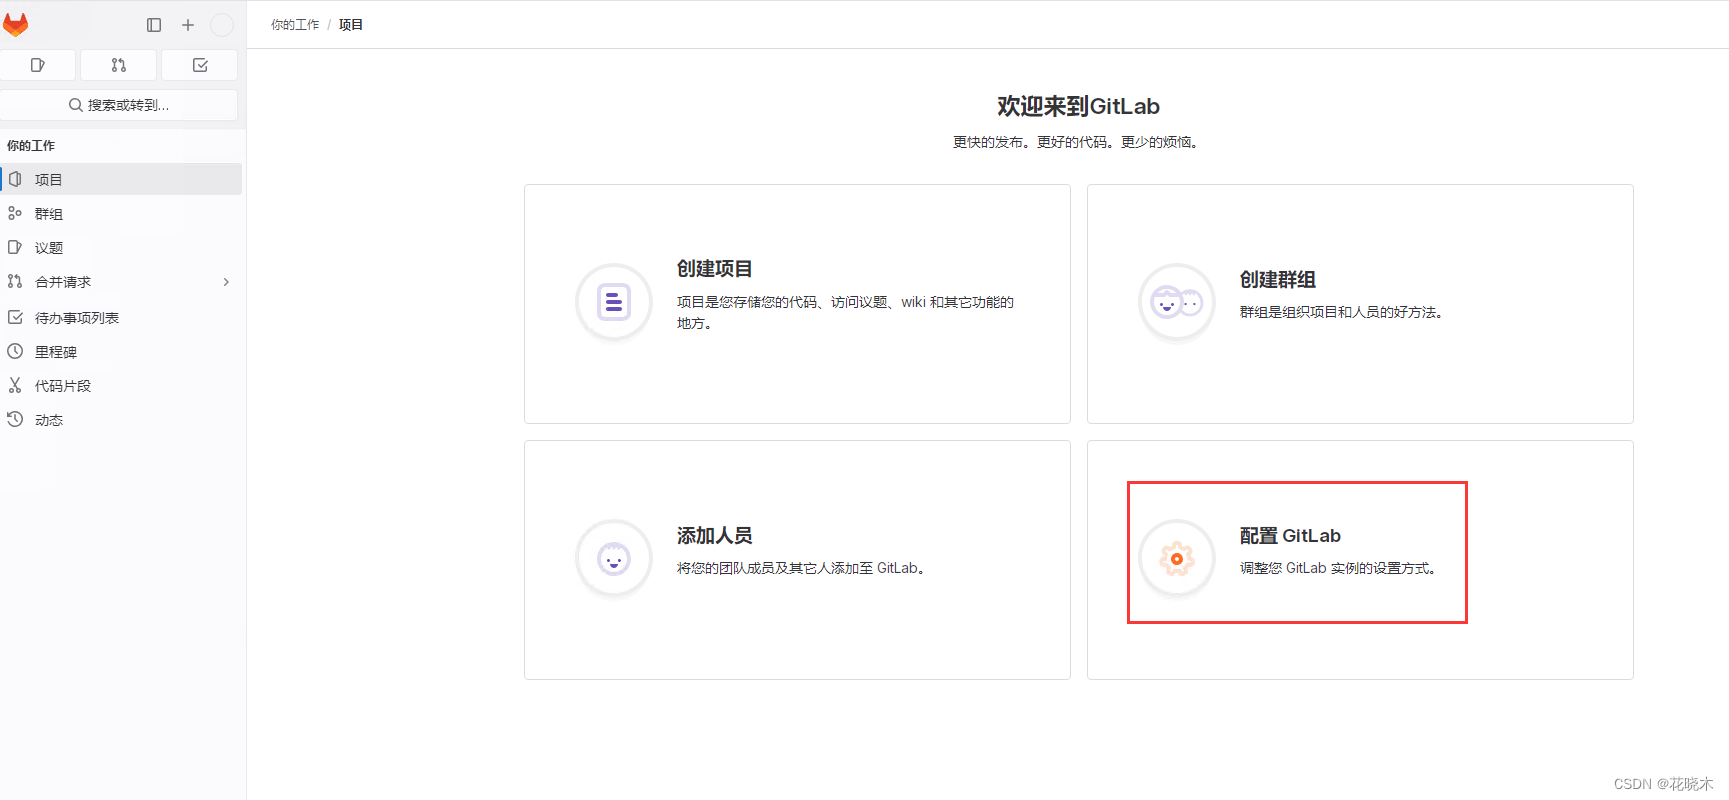Click the 你的工作 sidebar heading
The height and width of the screenshot is (800, 1729).
[x=31, y=146]
